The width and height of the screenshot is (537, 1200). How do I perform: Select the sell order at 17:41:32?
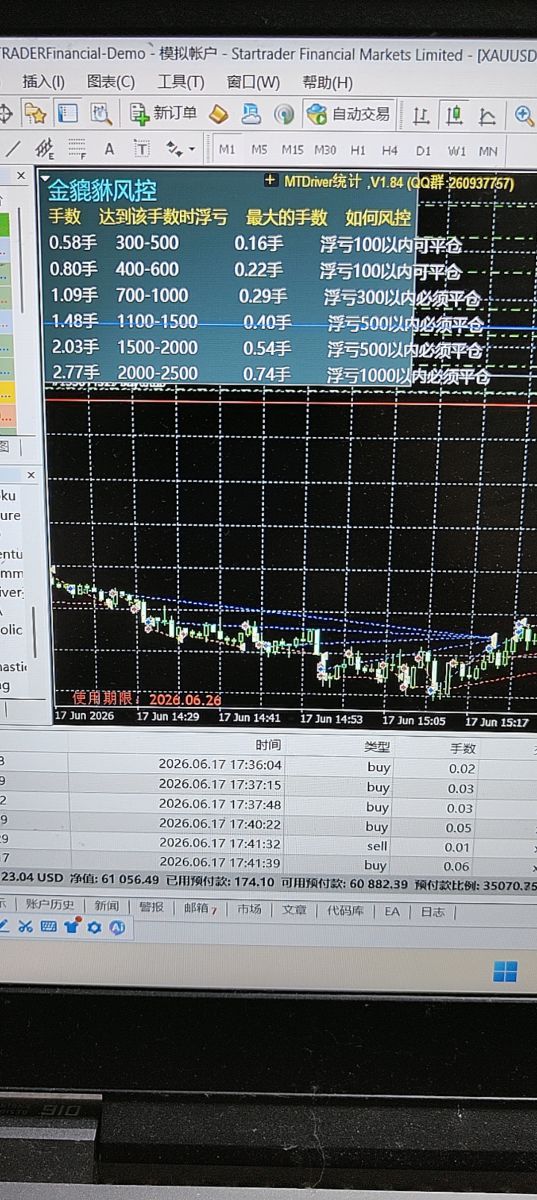coord(268,845)
